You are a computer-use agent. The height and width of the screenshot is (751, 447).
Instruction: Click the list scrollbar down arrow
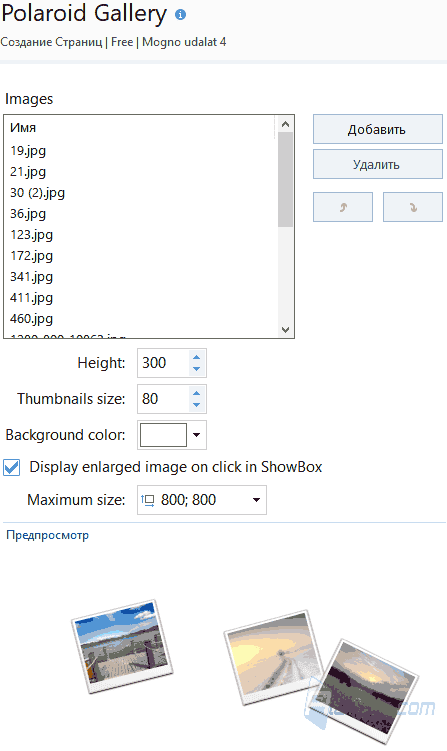pyautogui.click(x=286, y=330)
